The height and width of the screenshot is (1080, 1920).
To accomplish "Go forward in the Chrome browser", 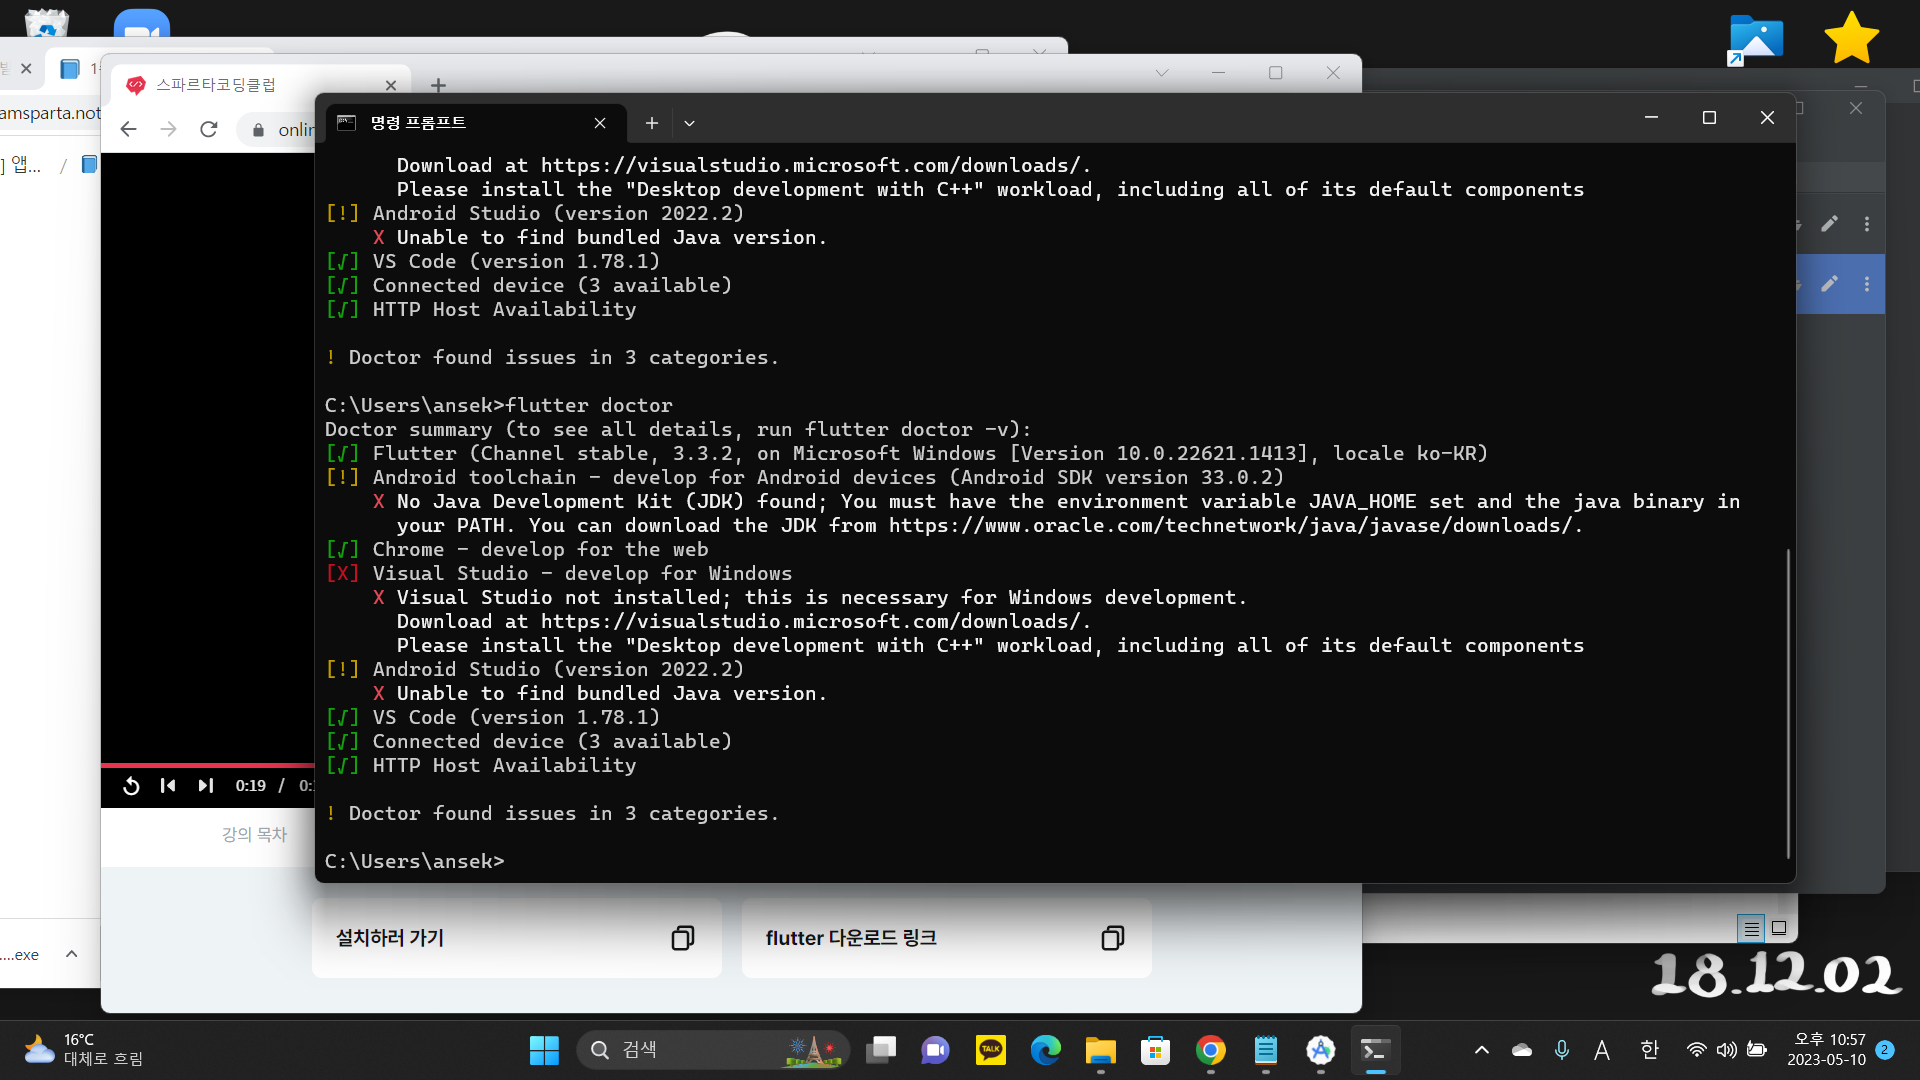I will pos(168,129).
